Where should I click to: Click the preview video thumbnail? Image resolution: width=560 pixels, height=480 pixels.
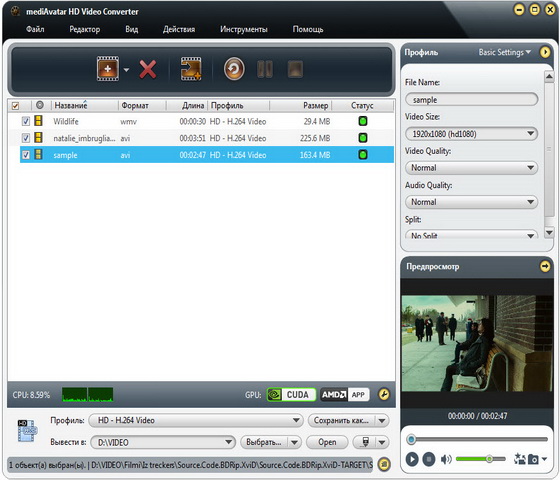coord(478,343)
